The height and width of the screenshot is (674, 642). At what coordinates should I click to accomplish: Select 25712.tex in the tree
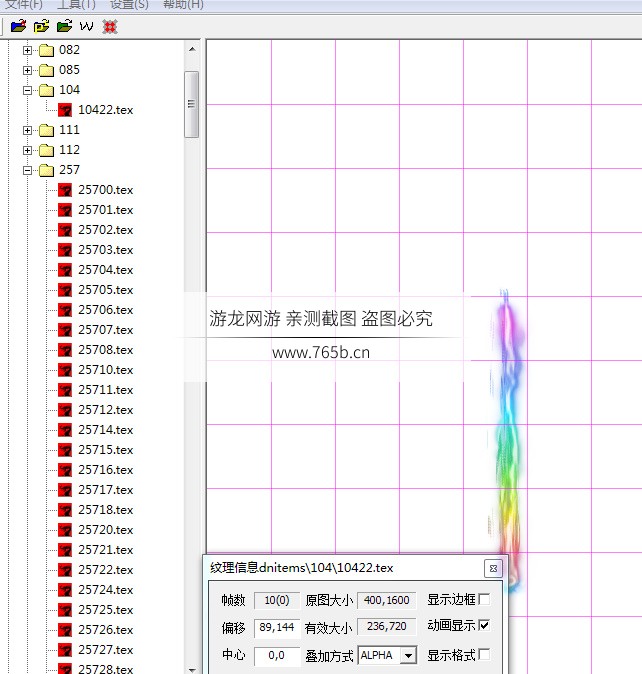coord(106,410)
